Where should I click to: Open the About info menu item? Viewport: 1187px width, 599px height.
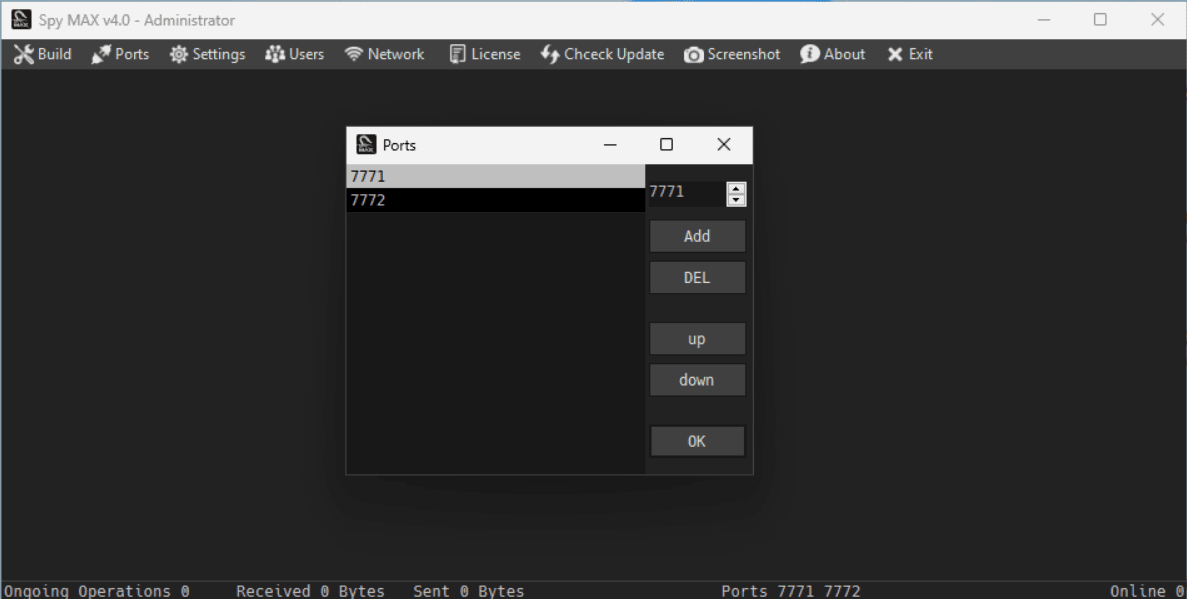pyautogui.click(x=833, y=55)
